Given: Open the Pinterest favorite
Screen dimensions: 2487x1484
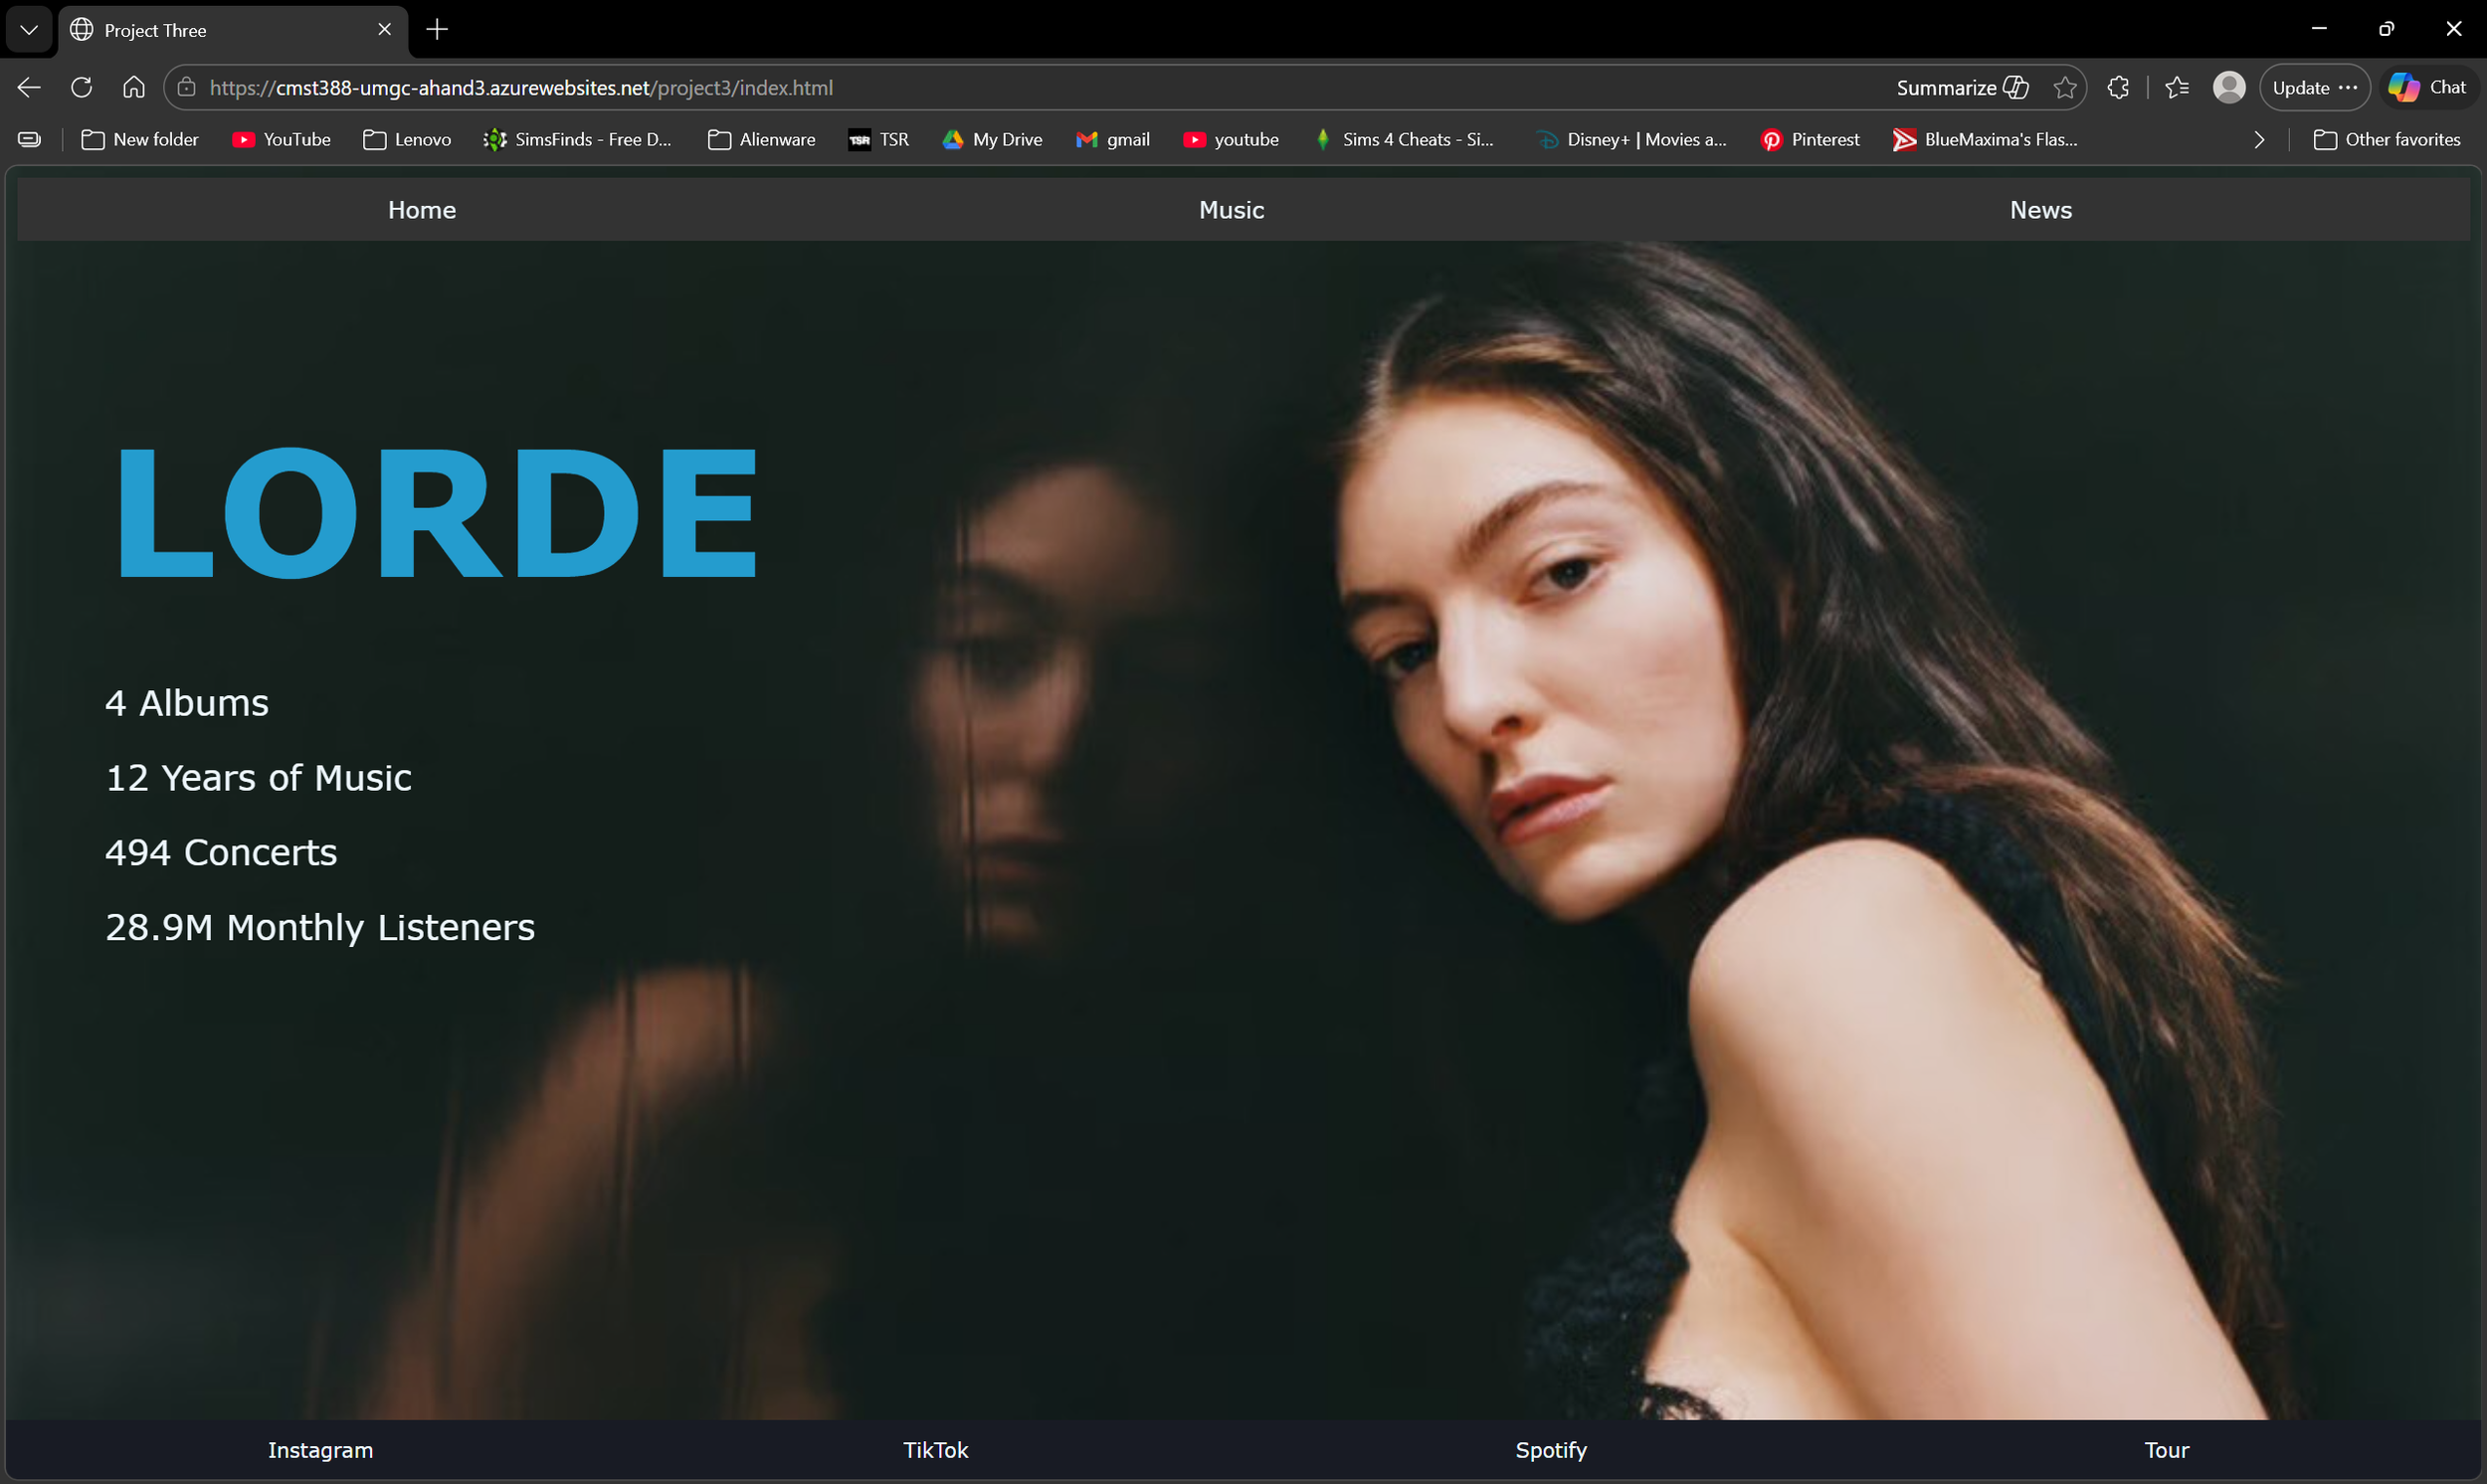Looking at the screenshot, I should (x=1810, y=140).
